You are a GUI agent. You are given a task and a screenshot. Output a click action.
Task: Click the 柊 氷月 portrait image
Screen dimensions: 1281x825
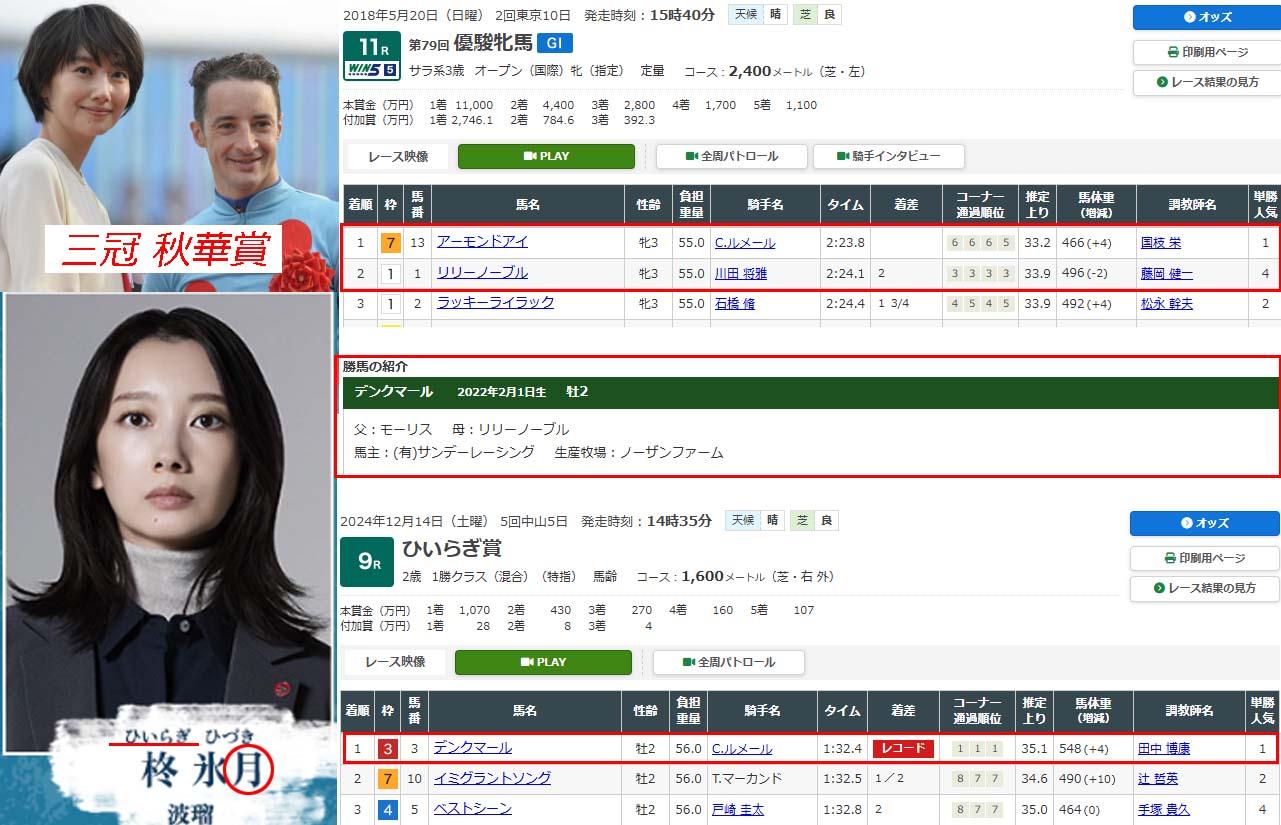click(167, 520)
